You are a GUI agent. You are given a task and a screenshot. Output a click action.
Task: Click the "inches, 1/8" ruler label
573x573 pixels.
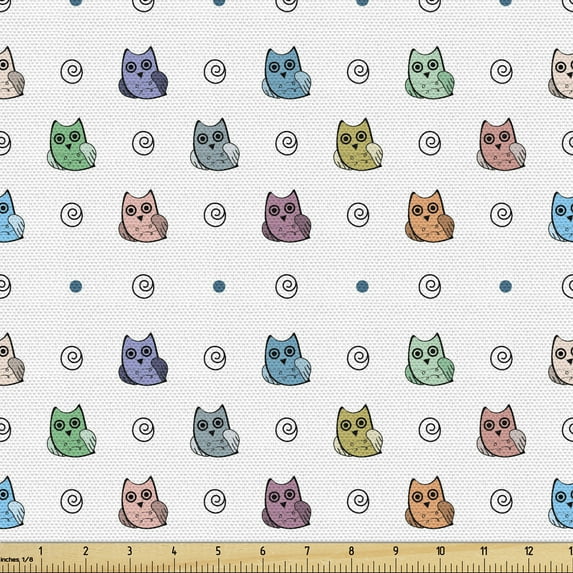[x=16, y=559]
